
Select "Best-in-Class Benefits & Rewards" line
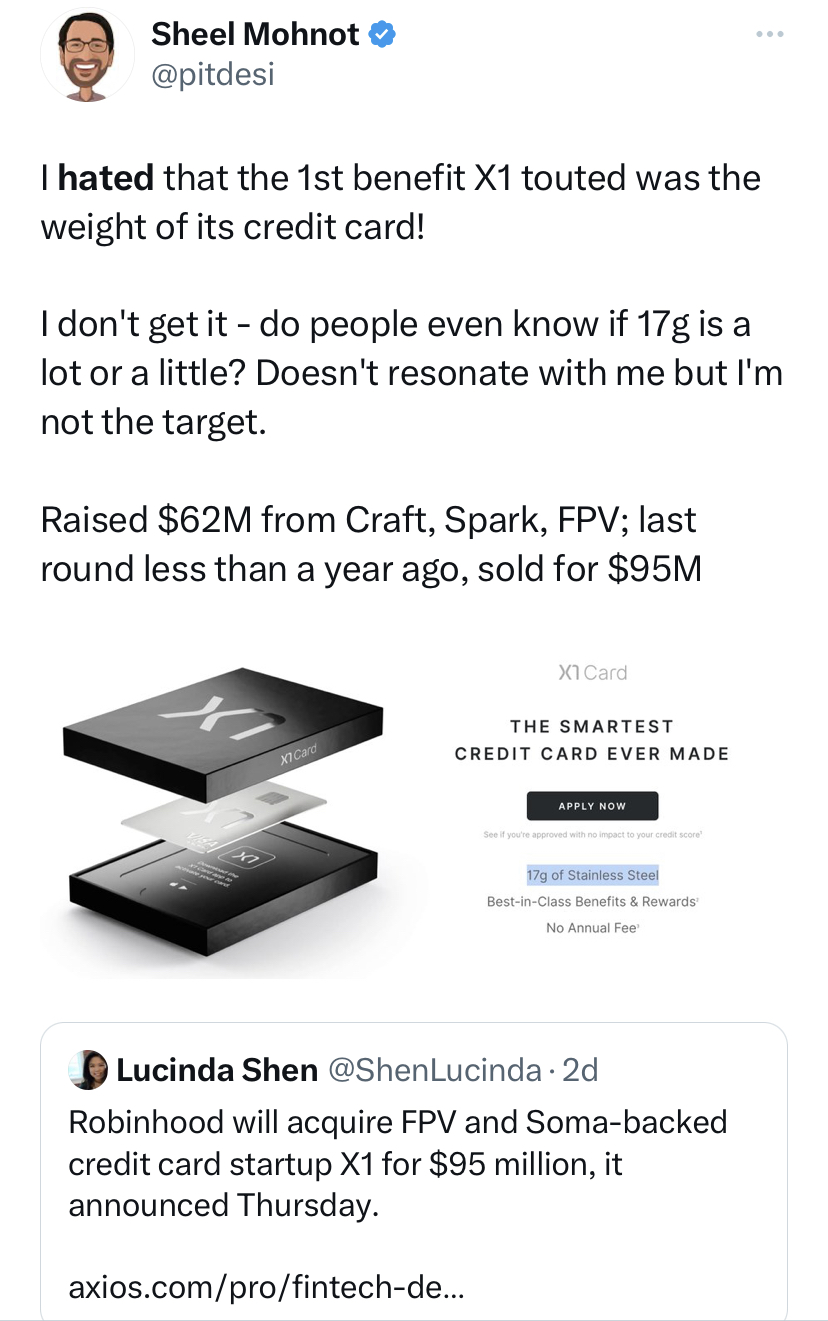point(592,901)
